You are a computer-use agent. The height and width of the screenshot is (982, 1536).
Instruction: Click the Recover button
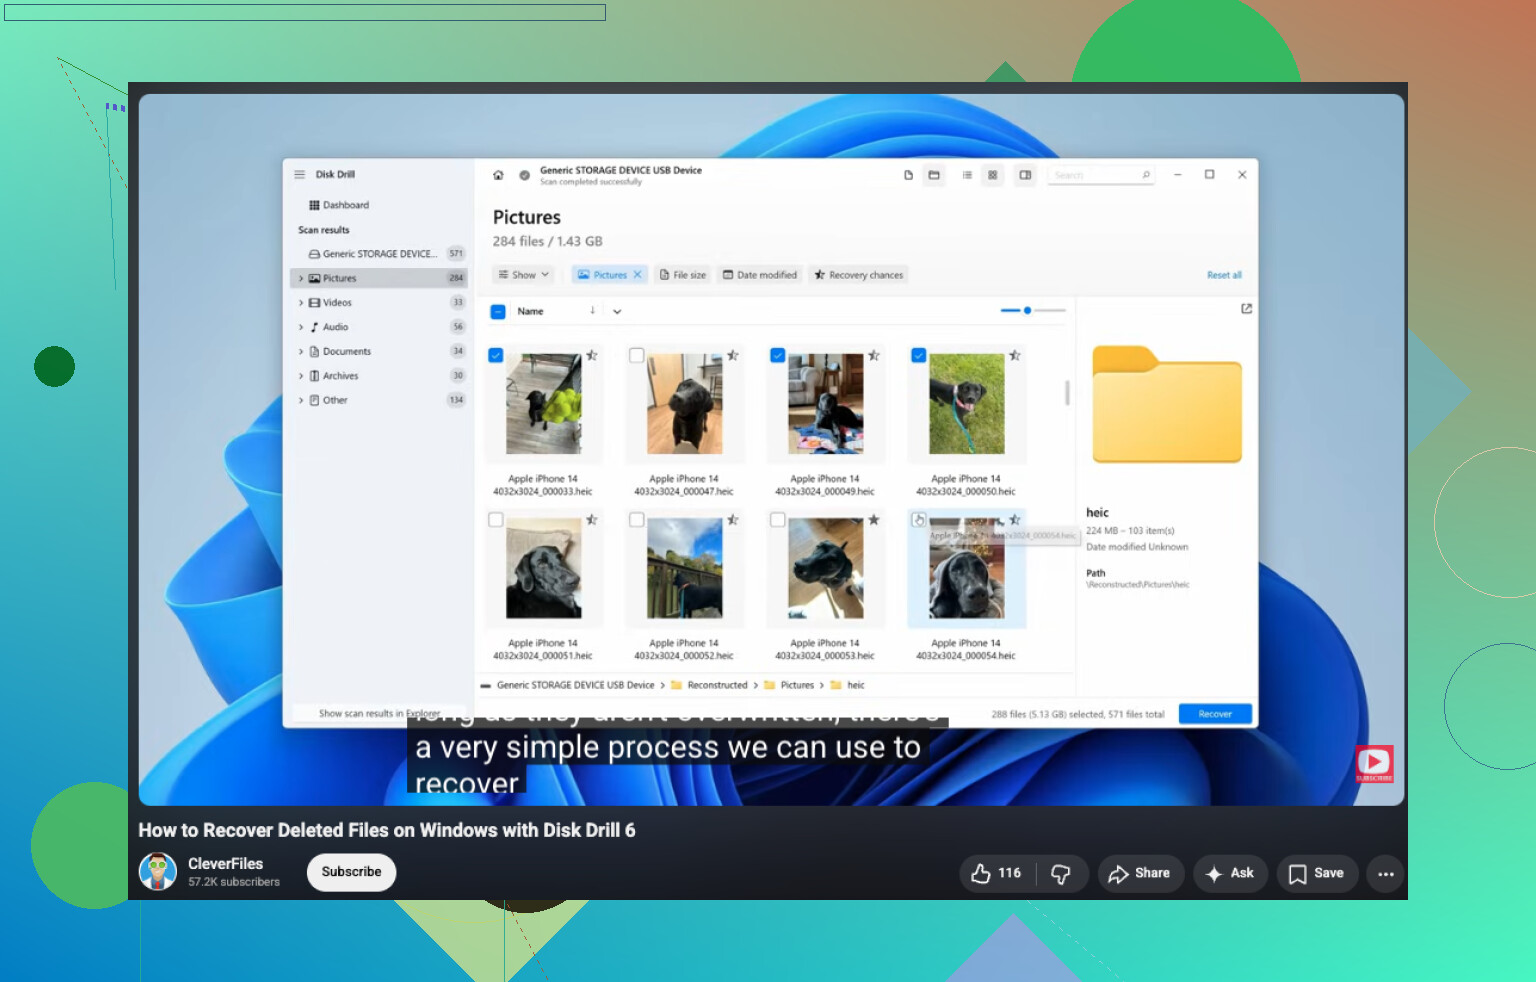[1215, 714]
